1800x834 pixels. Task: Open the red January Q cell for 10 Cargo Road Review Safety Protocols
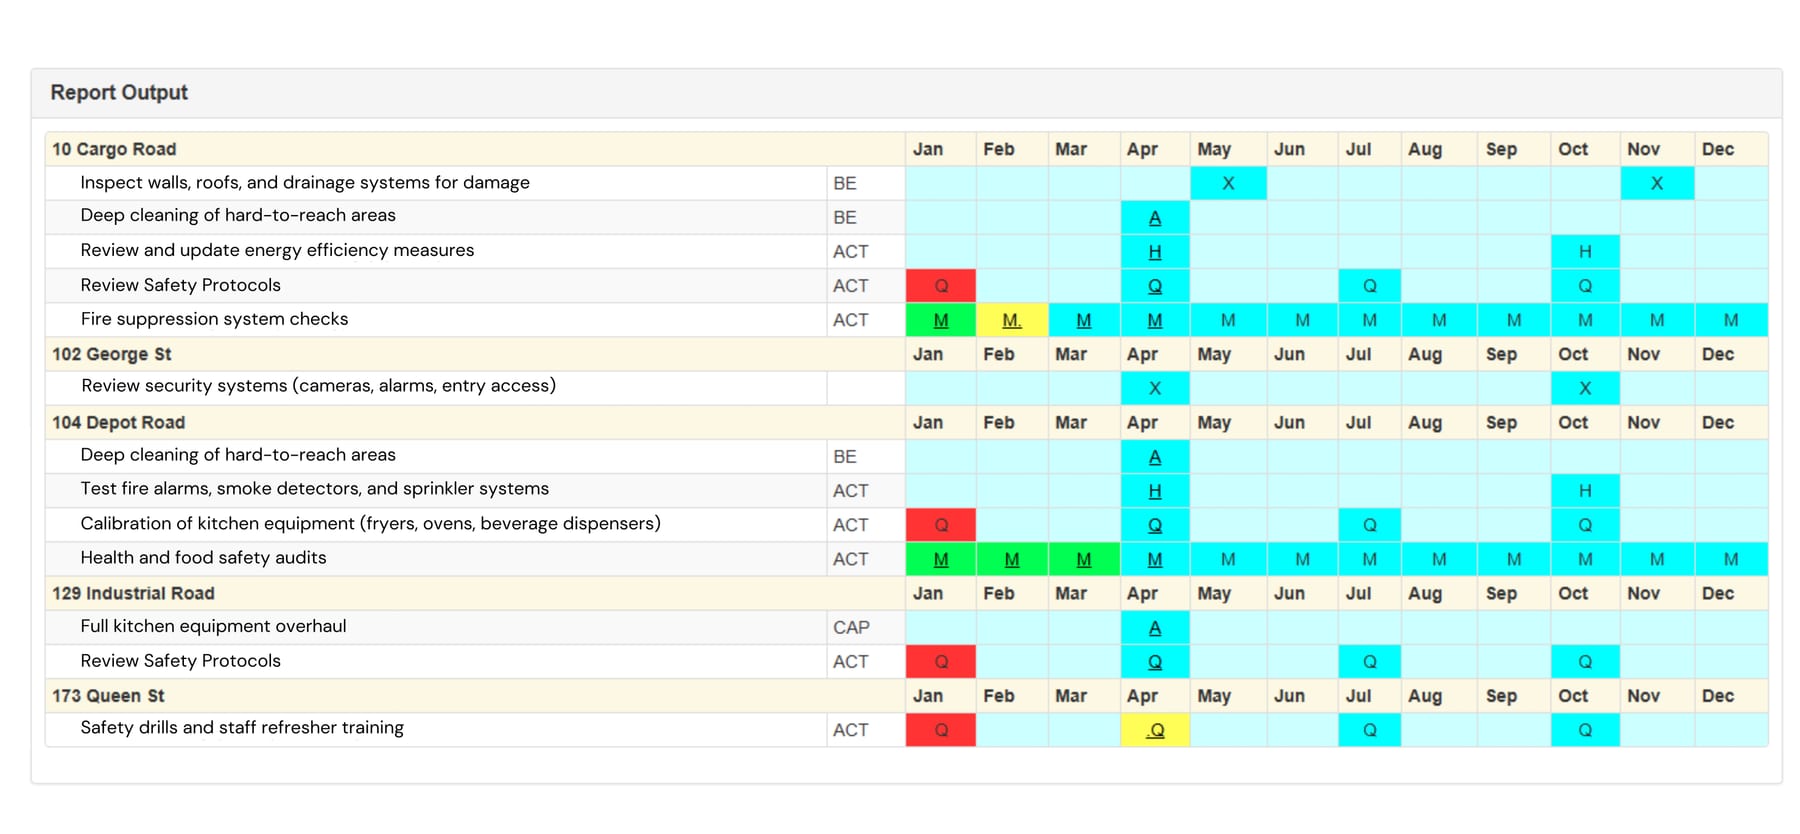pyautogui.click(x=941, y=286)
